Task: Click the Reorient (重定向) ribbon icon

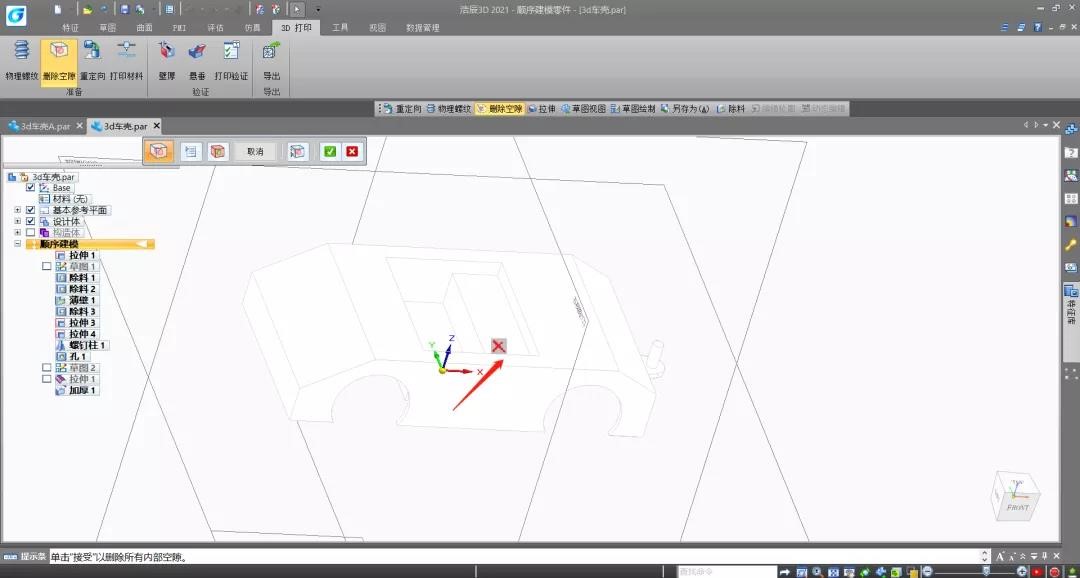Action: tap(92, 52)
